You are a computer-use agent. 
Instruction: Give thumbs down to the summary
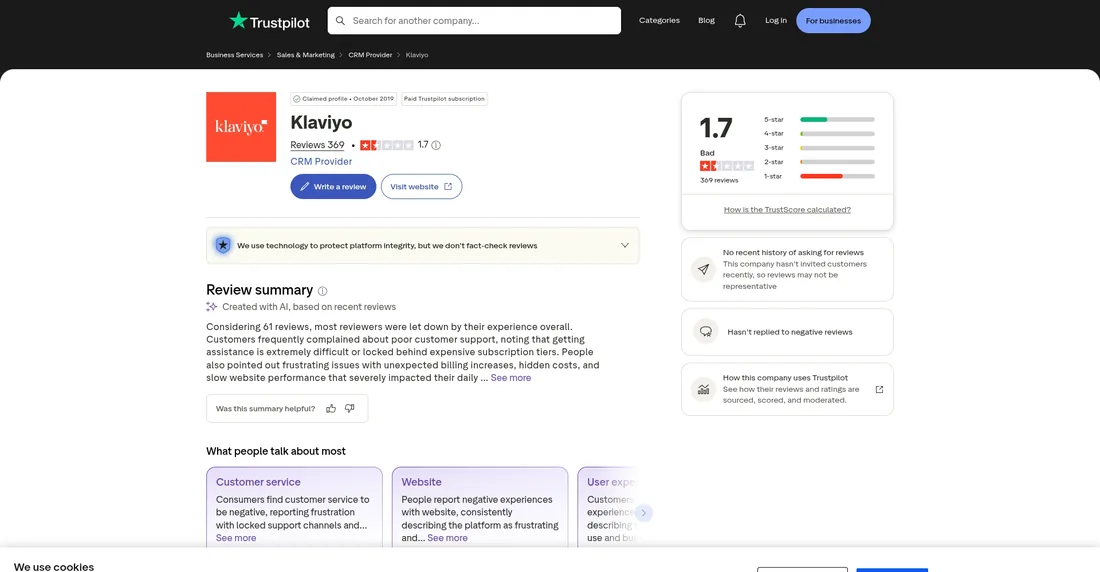349,408
